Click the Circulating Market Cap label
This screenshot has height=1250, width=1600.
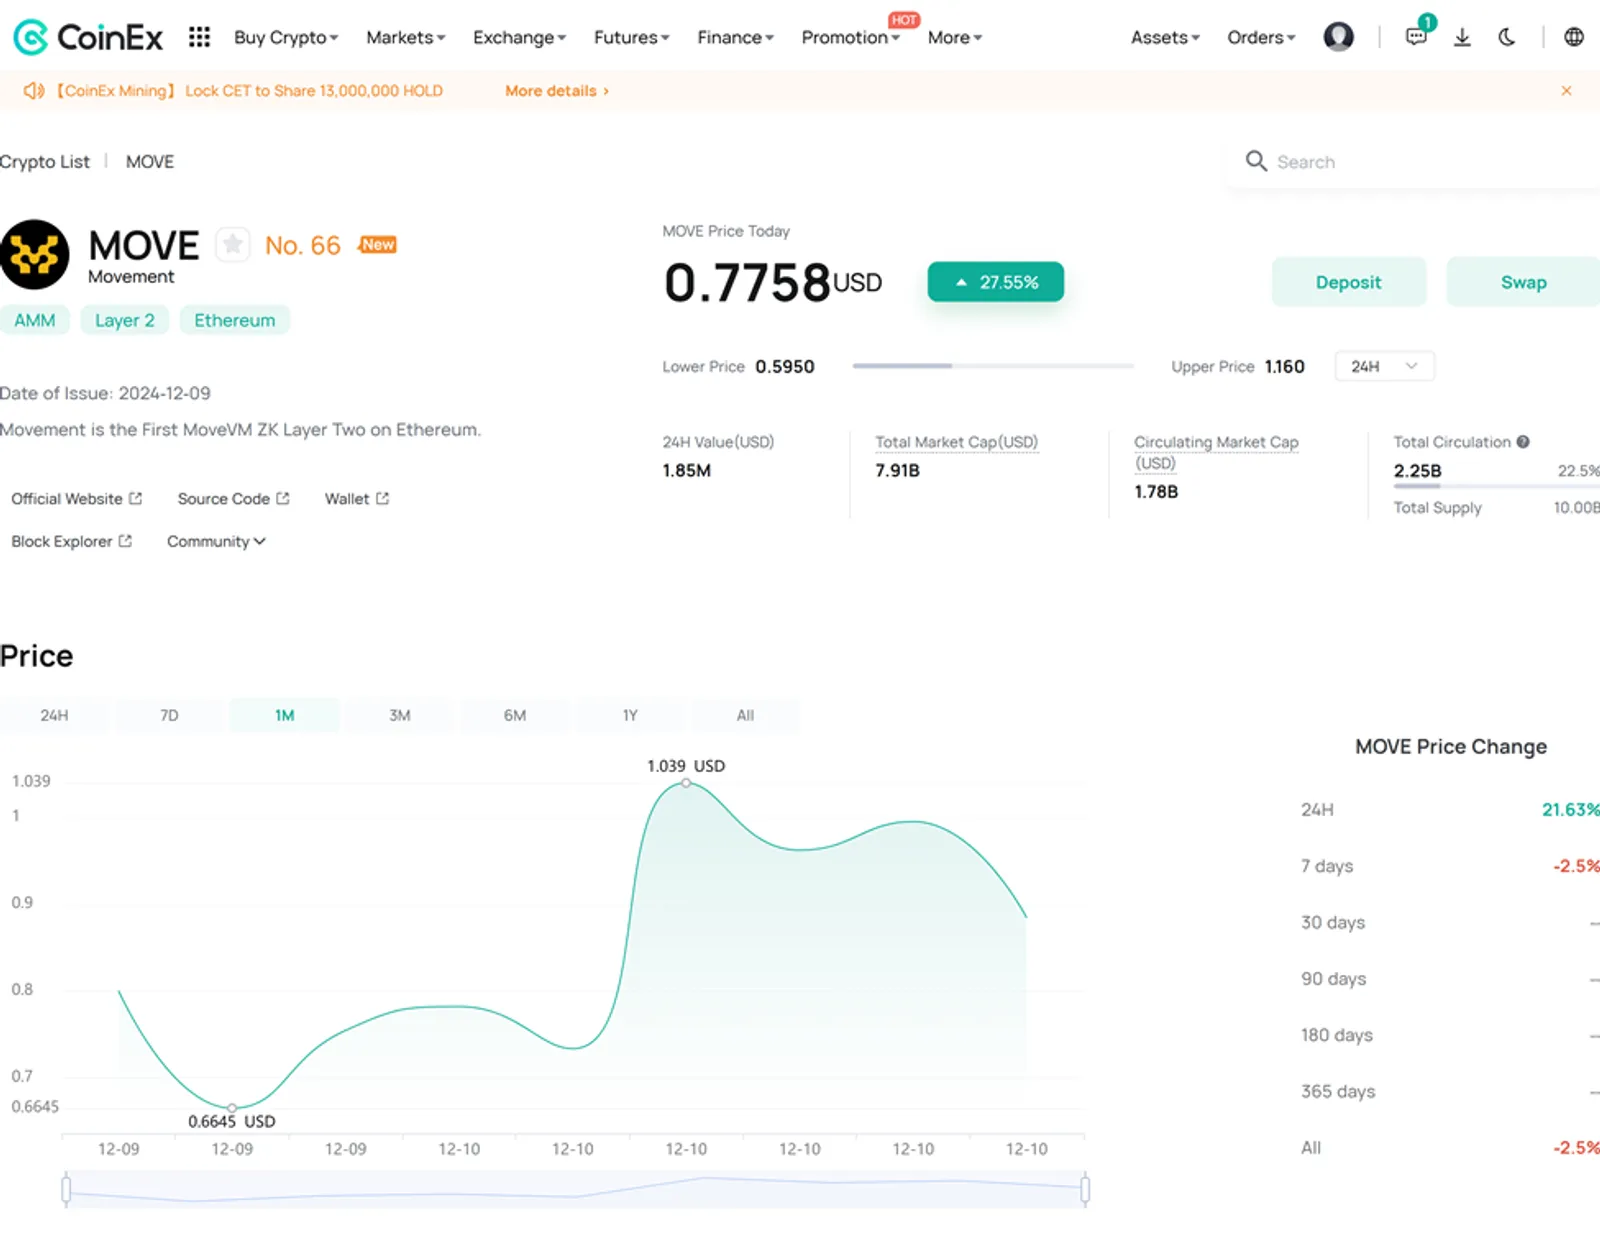(1216, 452)
